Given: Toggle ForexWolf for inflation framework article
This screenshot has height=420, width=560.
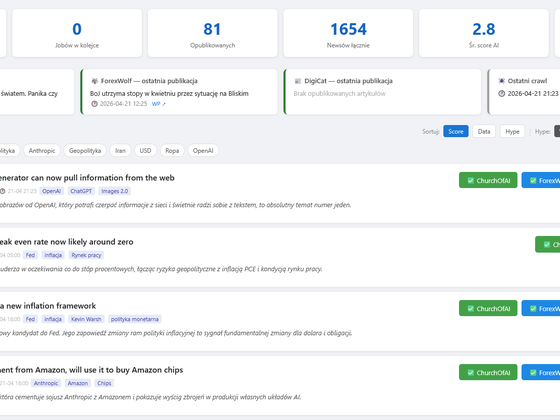Looking at the screenshot, I should point(541,308).
